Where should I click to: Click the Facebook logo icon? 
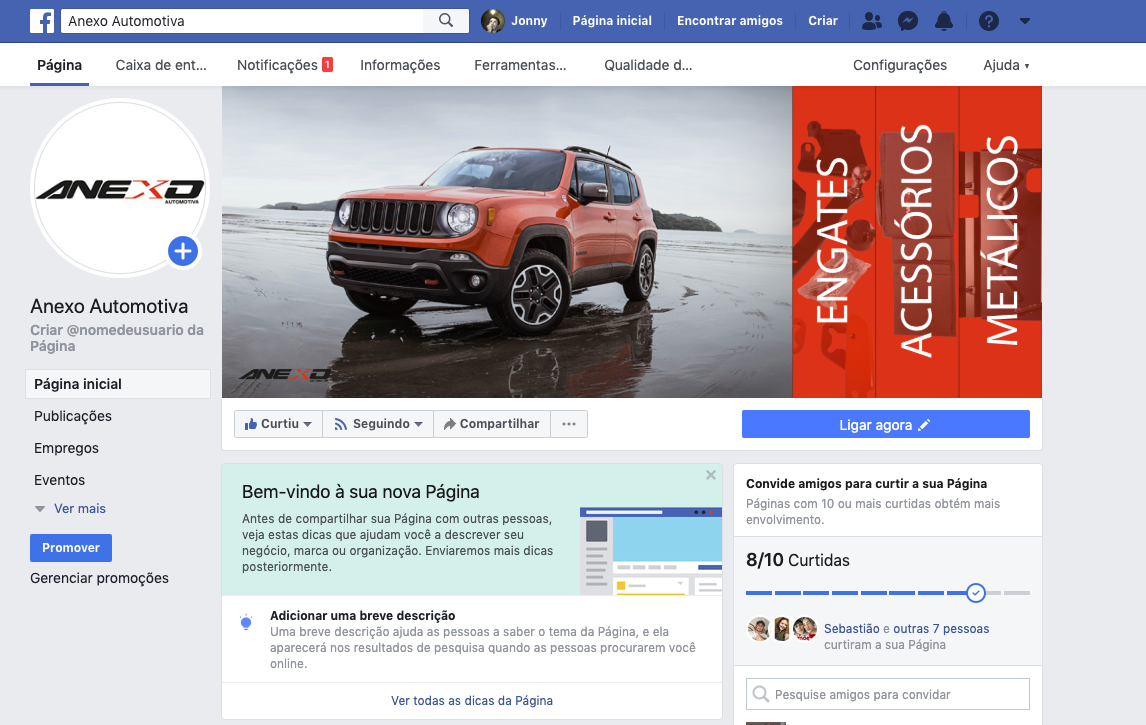(x=42, y=21)
